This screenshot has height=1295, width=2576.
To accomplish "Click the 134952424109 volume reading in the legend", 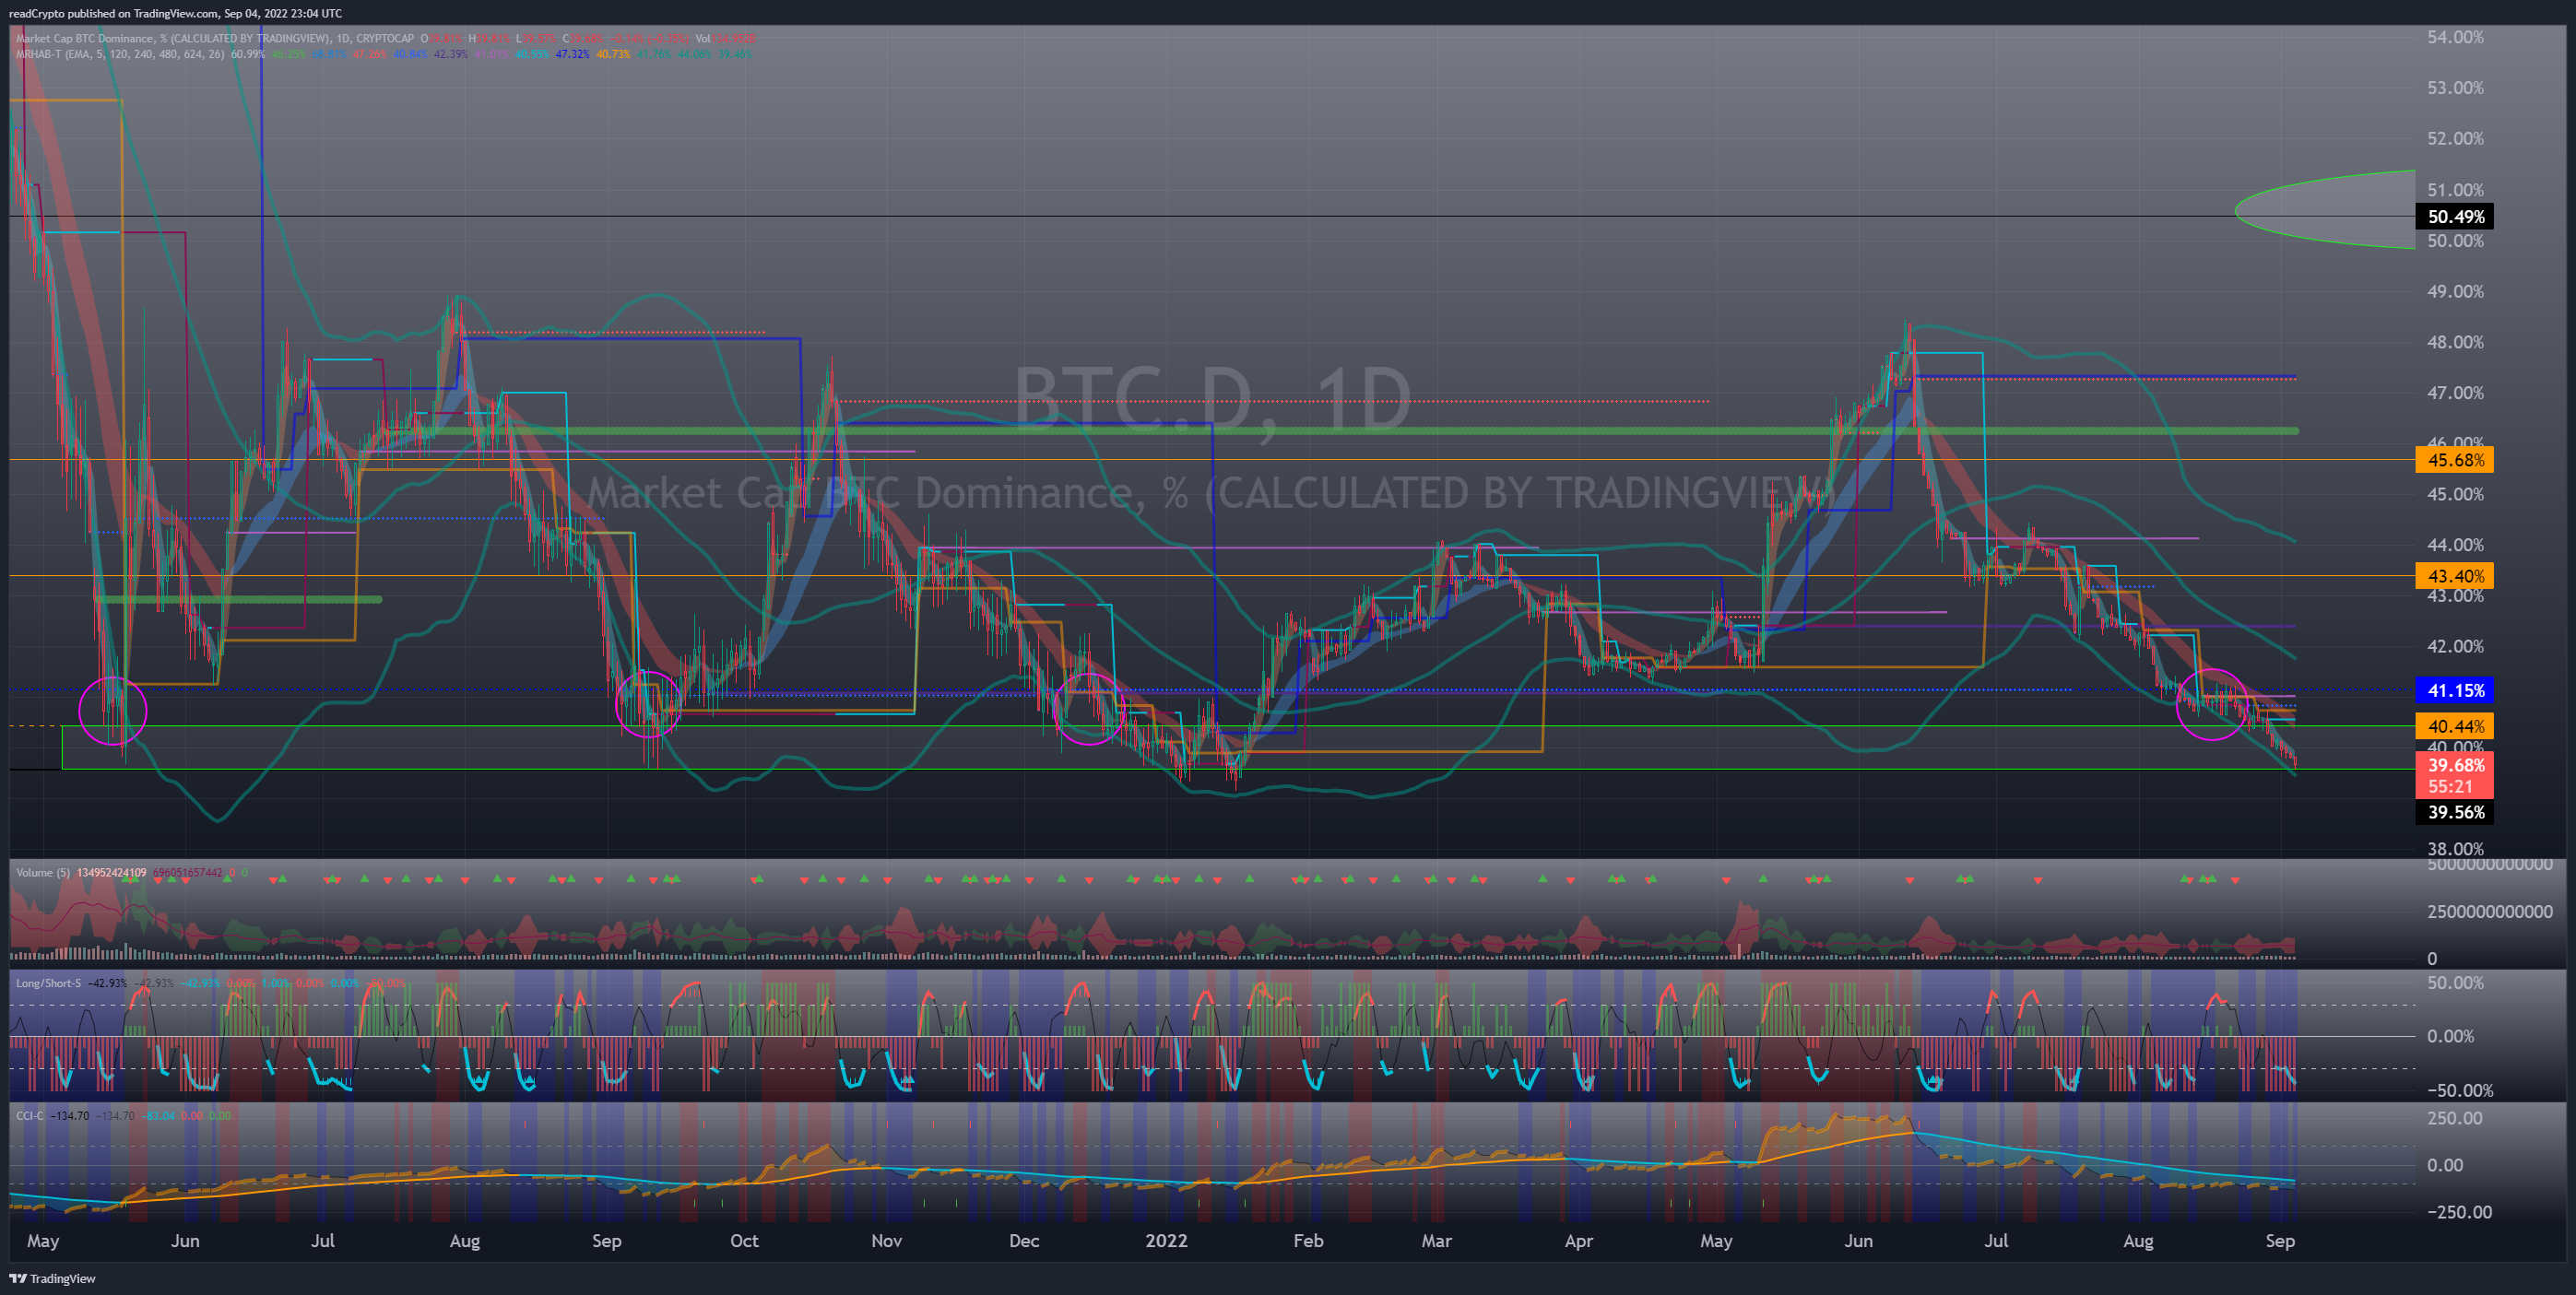I will point(111,873).
